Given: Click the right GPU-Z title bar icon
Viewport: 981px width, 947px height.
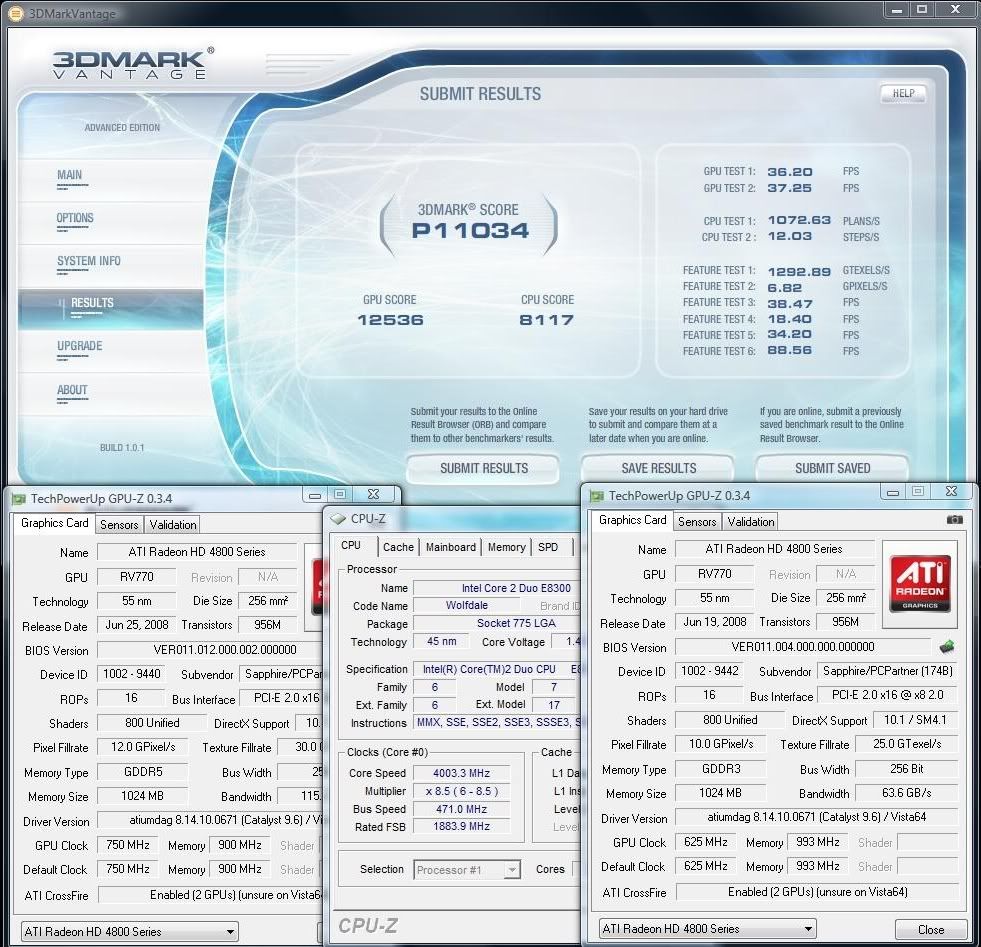Looking at the screenshot, I should [x=596, y=495].
